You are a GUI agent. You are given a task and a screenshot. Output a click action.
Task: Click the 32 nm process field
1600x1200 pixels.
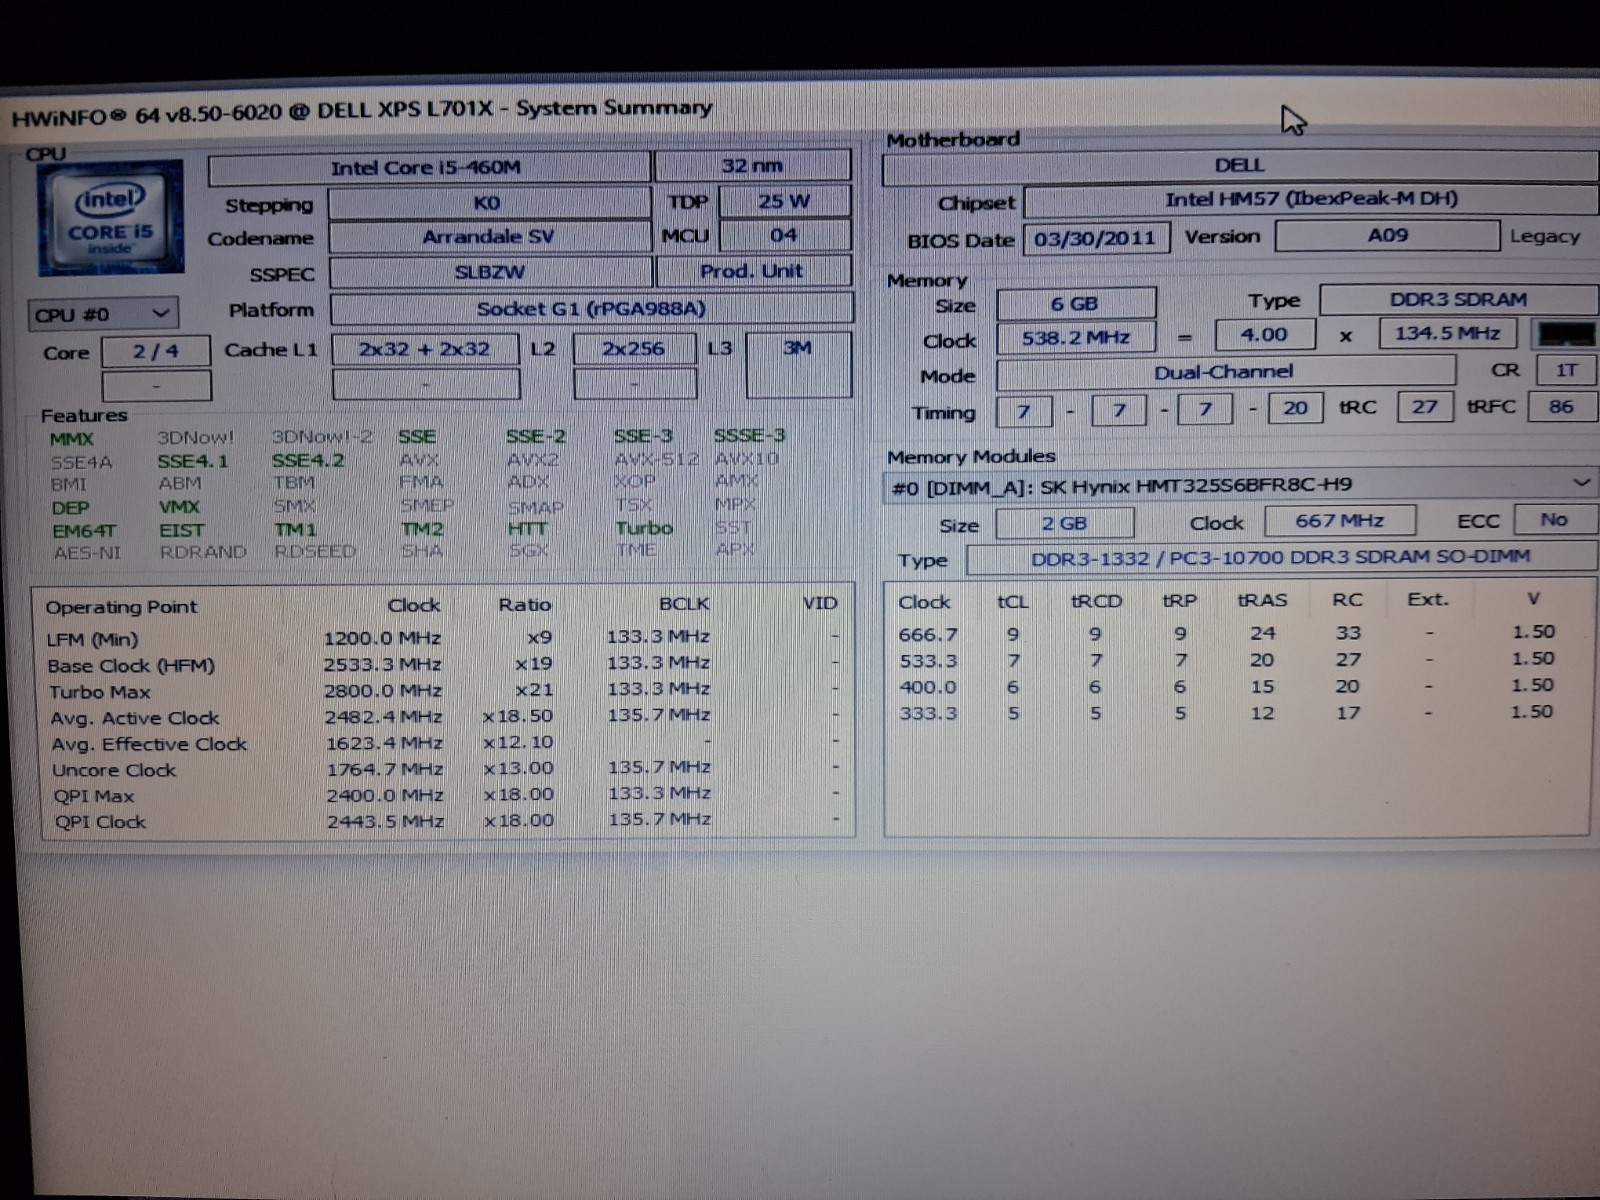pyautogui.click(x=752, y=166)
